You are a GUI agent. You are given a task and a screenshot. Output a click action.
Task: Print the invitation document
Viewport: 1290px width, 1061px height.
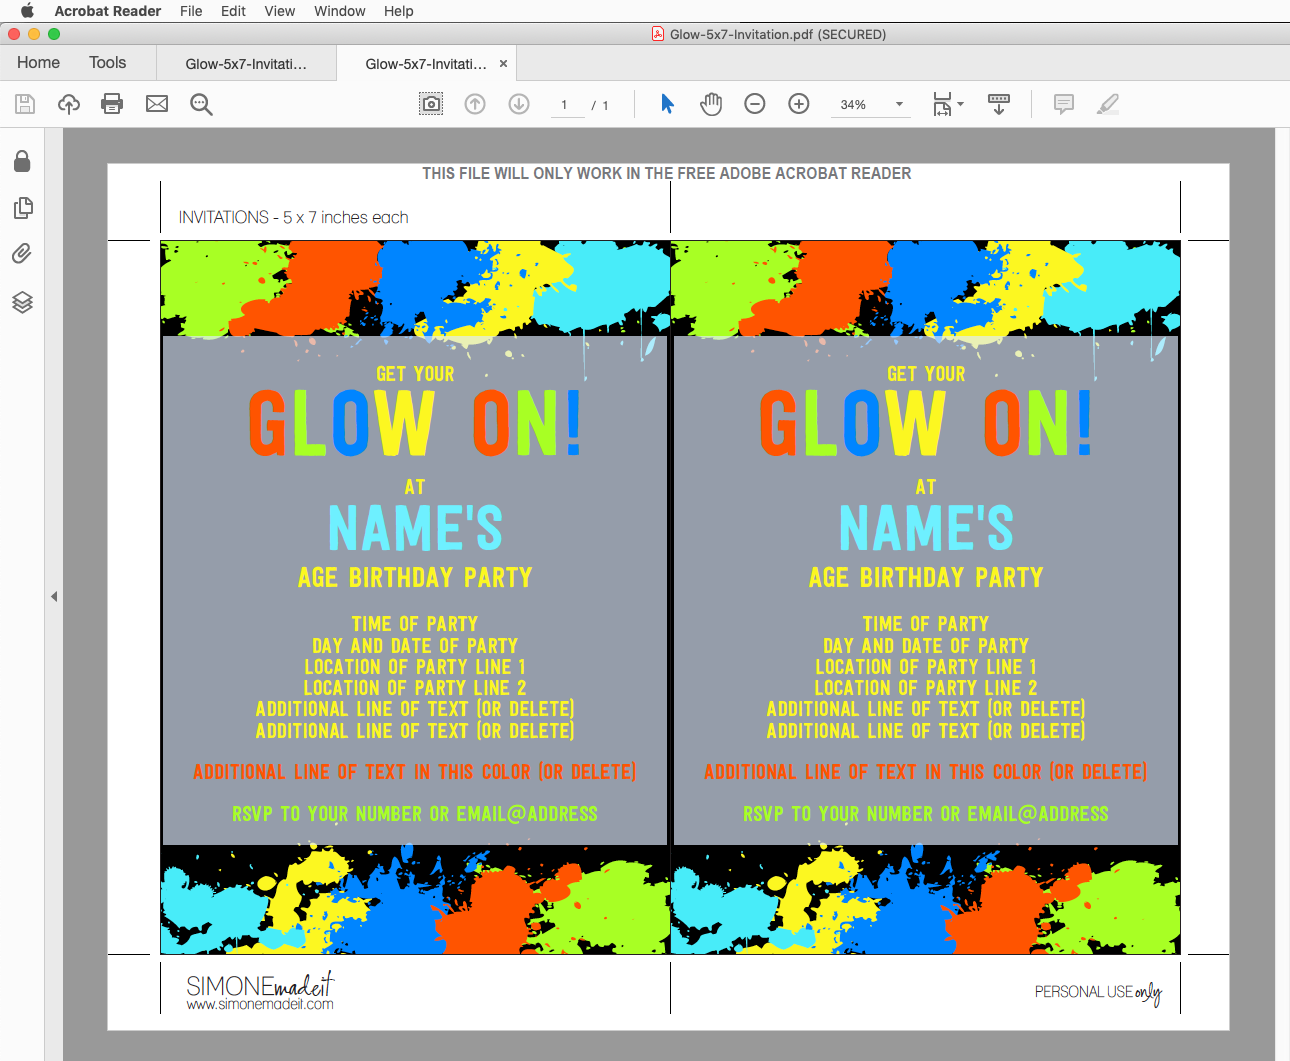click(112, 103)
